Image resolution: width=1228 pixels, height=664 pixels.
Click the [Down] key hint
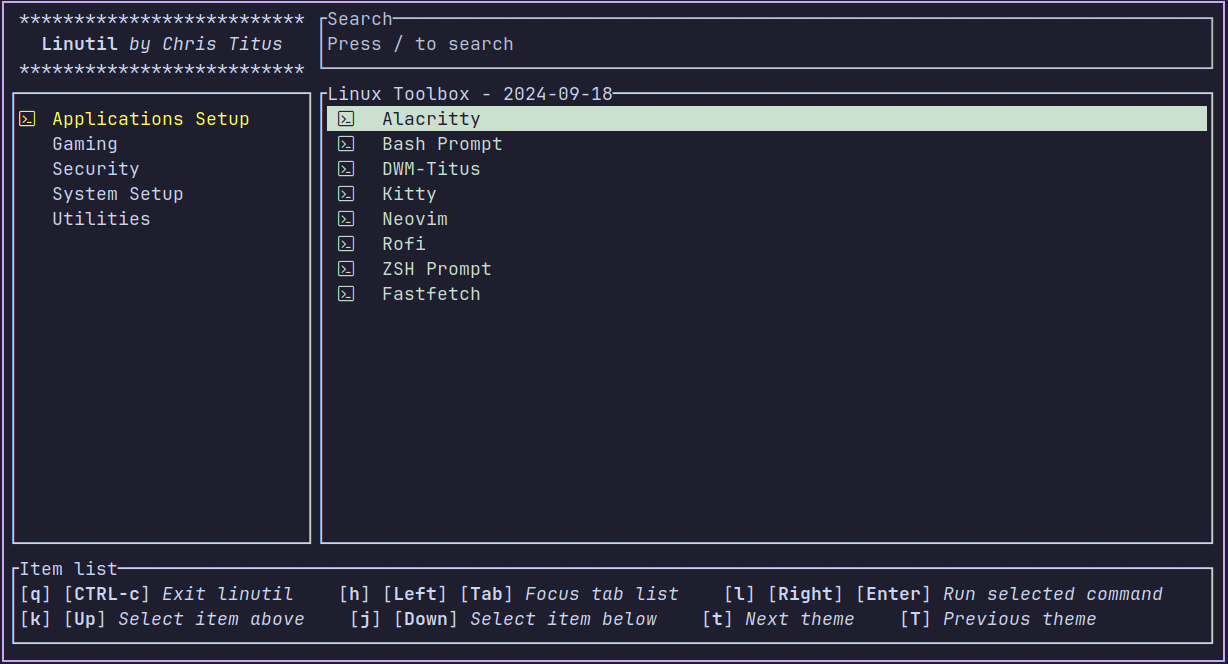click(x=426, y=619)
